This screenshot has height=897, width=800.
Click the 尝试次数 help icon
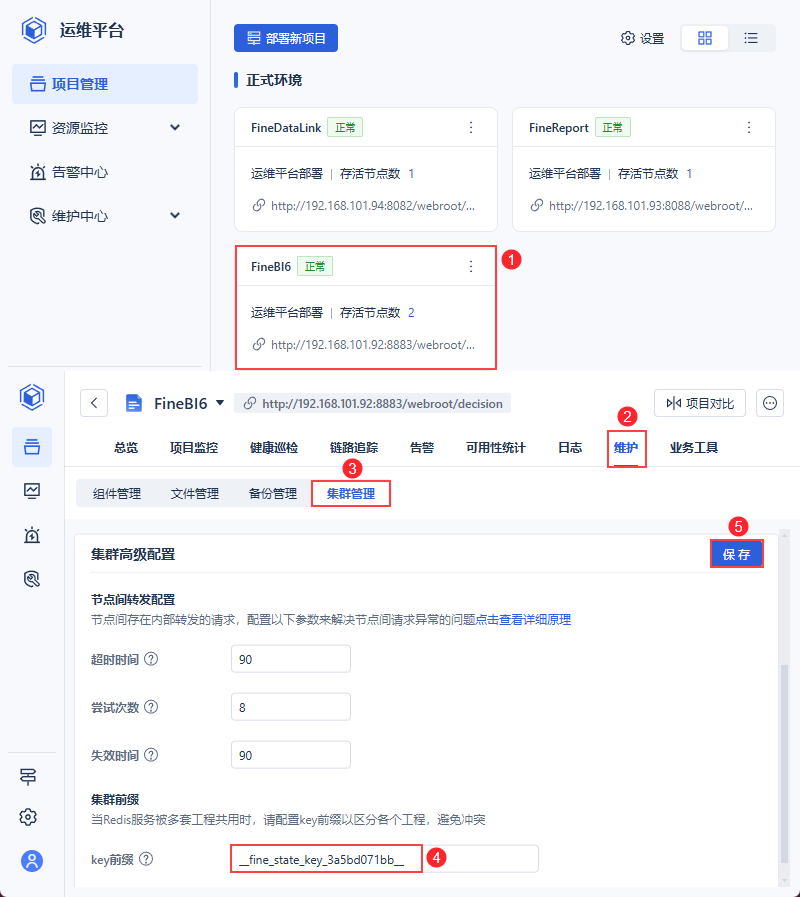pos(151,707)
